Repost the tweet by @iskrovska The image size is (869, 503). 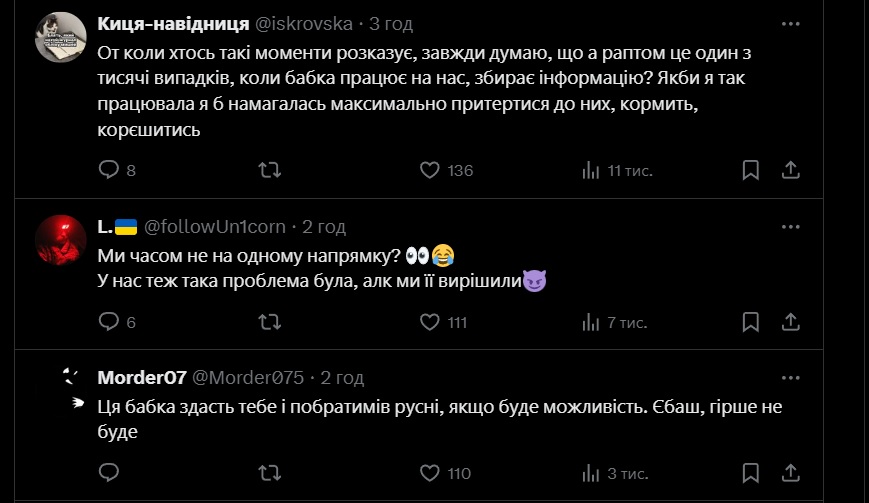pyautogui.click(x=270, y=170)
